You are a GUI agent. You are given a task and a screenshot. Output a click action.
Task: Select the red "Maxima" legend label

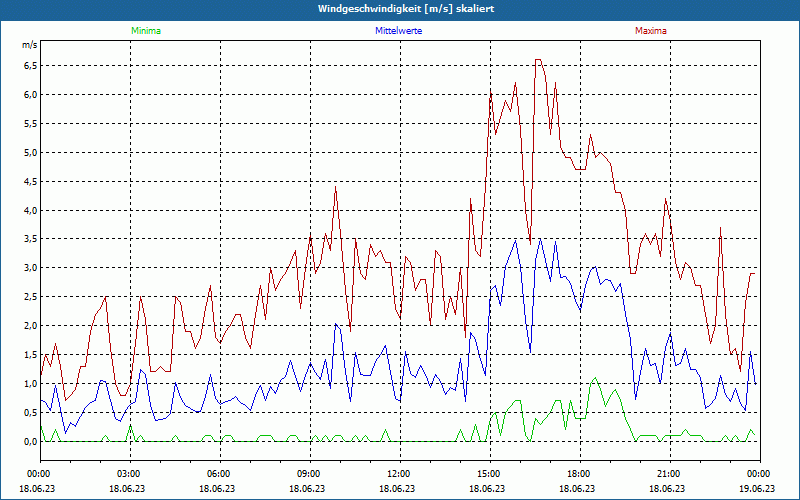pos(651,31)
